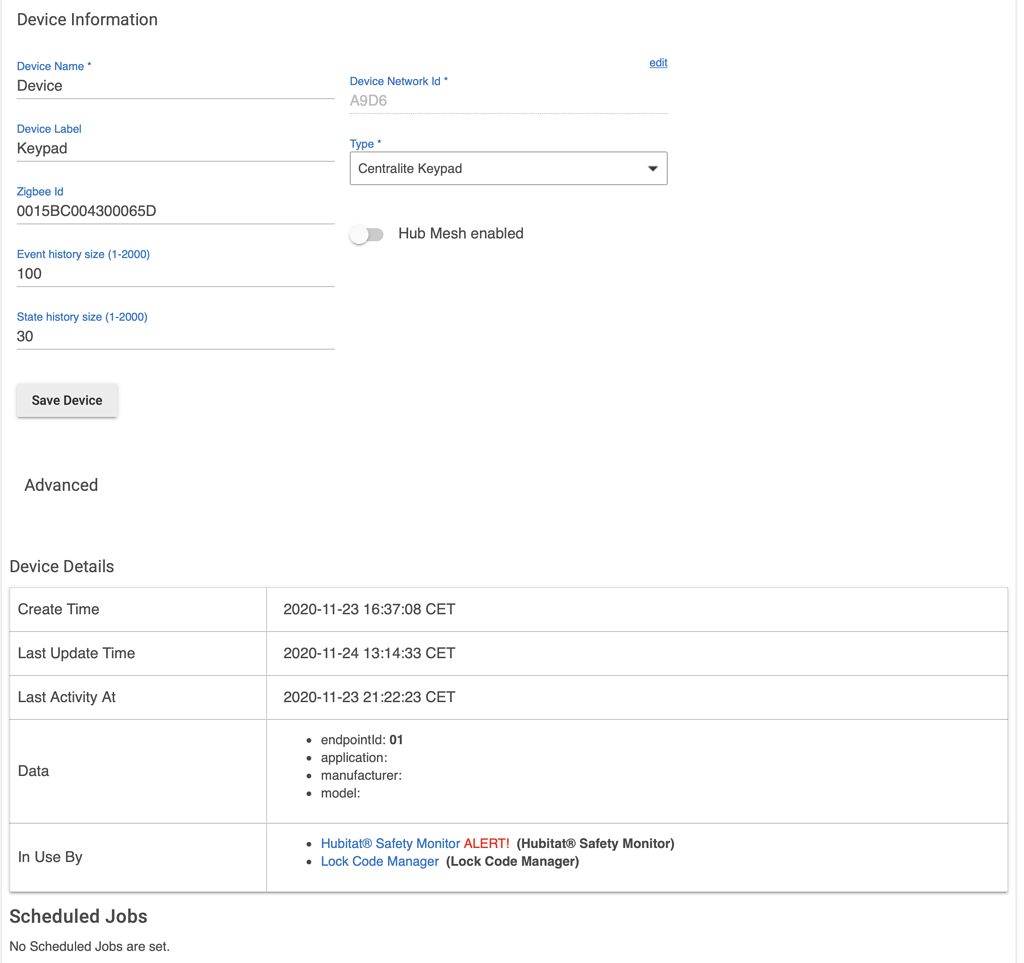Click the dropdown arrow on the Type selector

click(653, 168)
